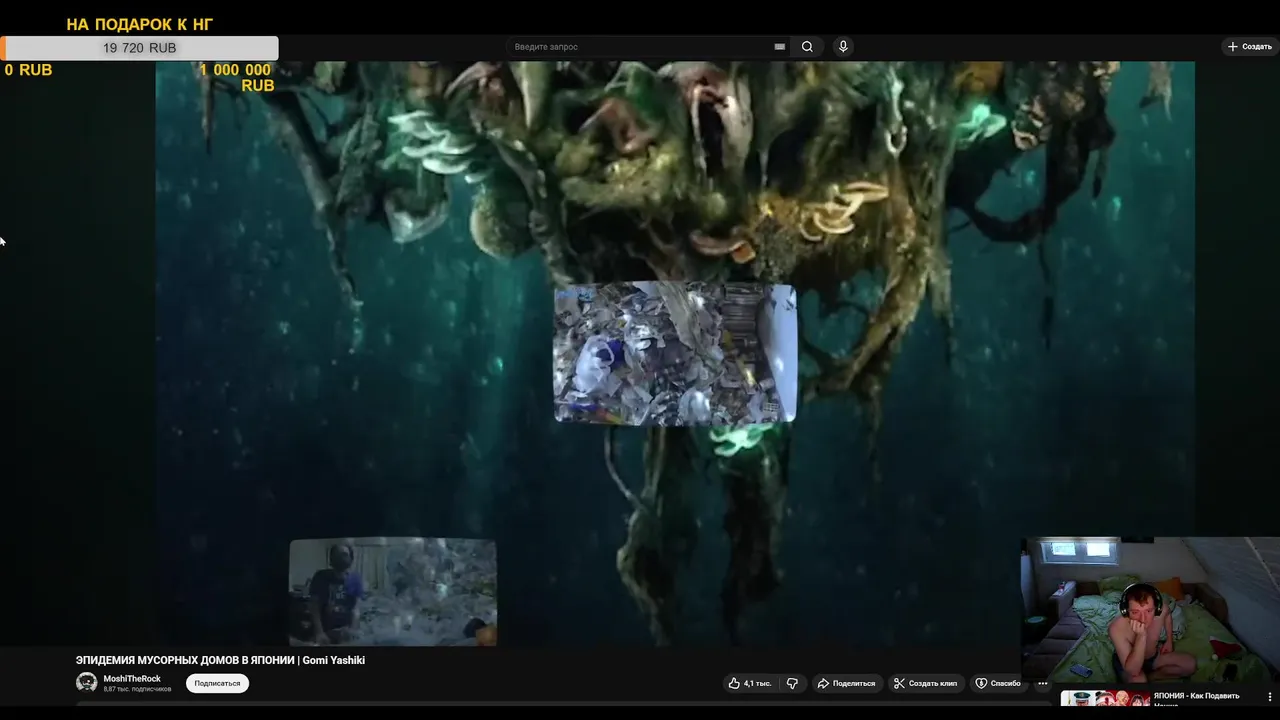Open the on-screen keyboard icon in search
The width and height of the screenshot is (1280, 720).
click(x=780, y=47)
